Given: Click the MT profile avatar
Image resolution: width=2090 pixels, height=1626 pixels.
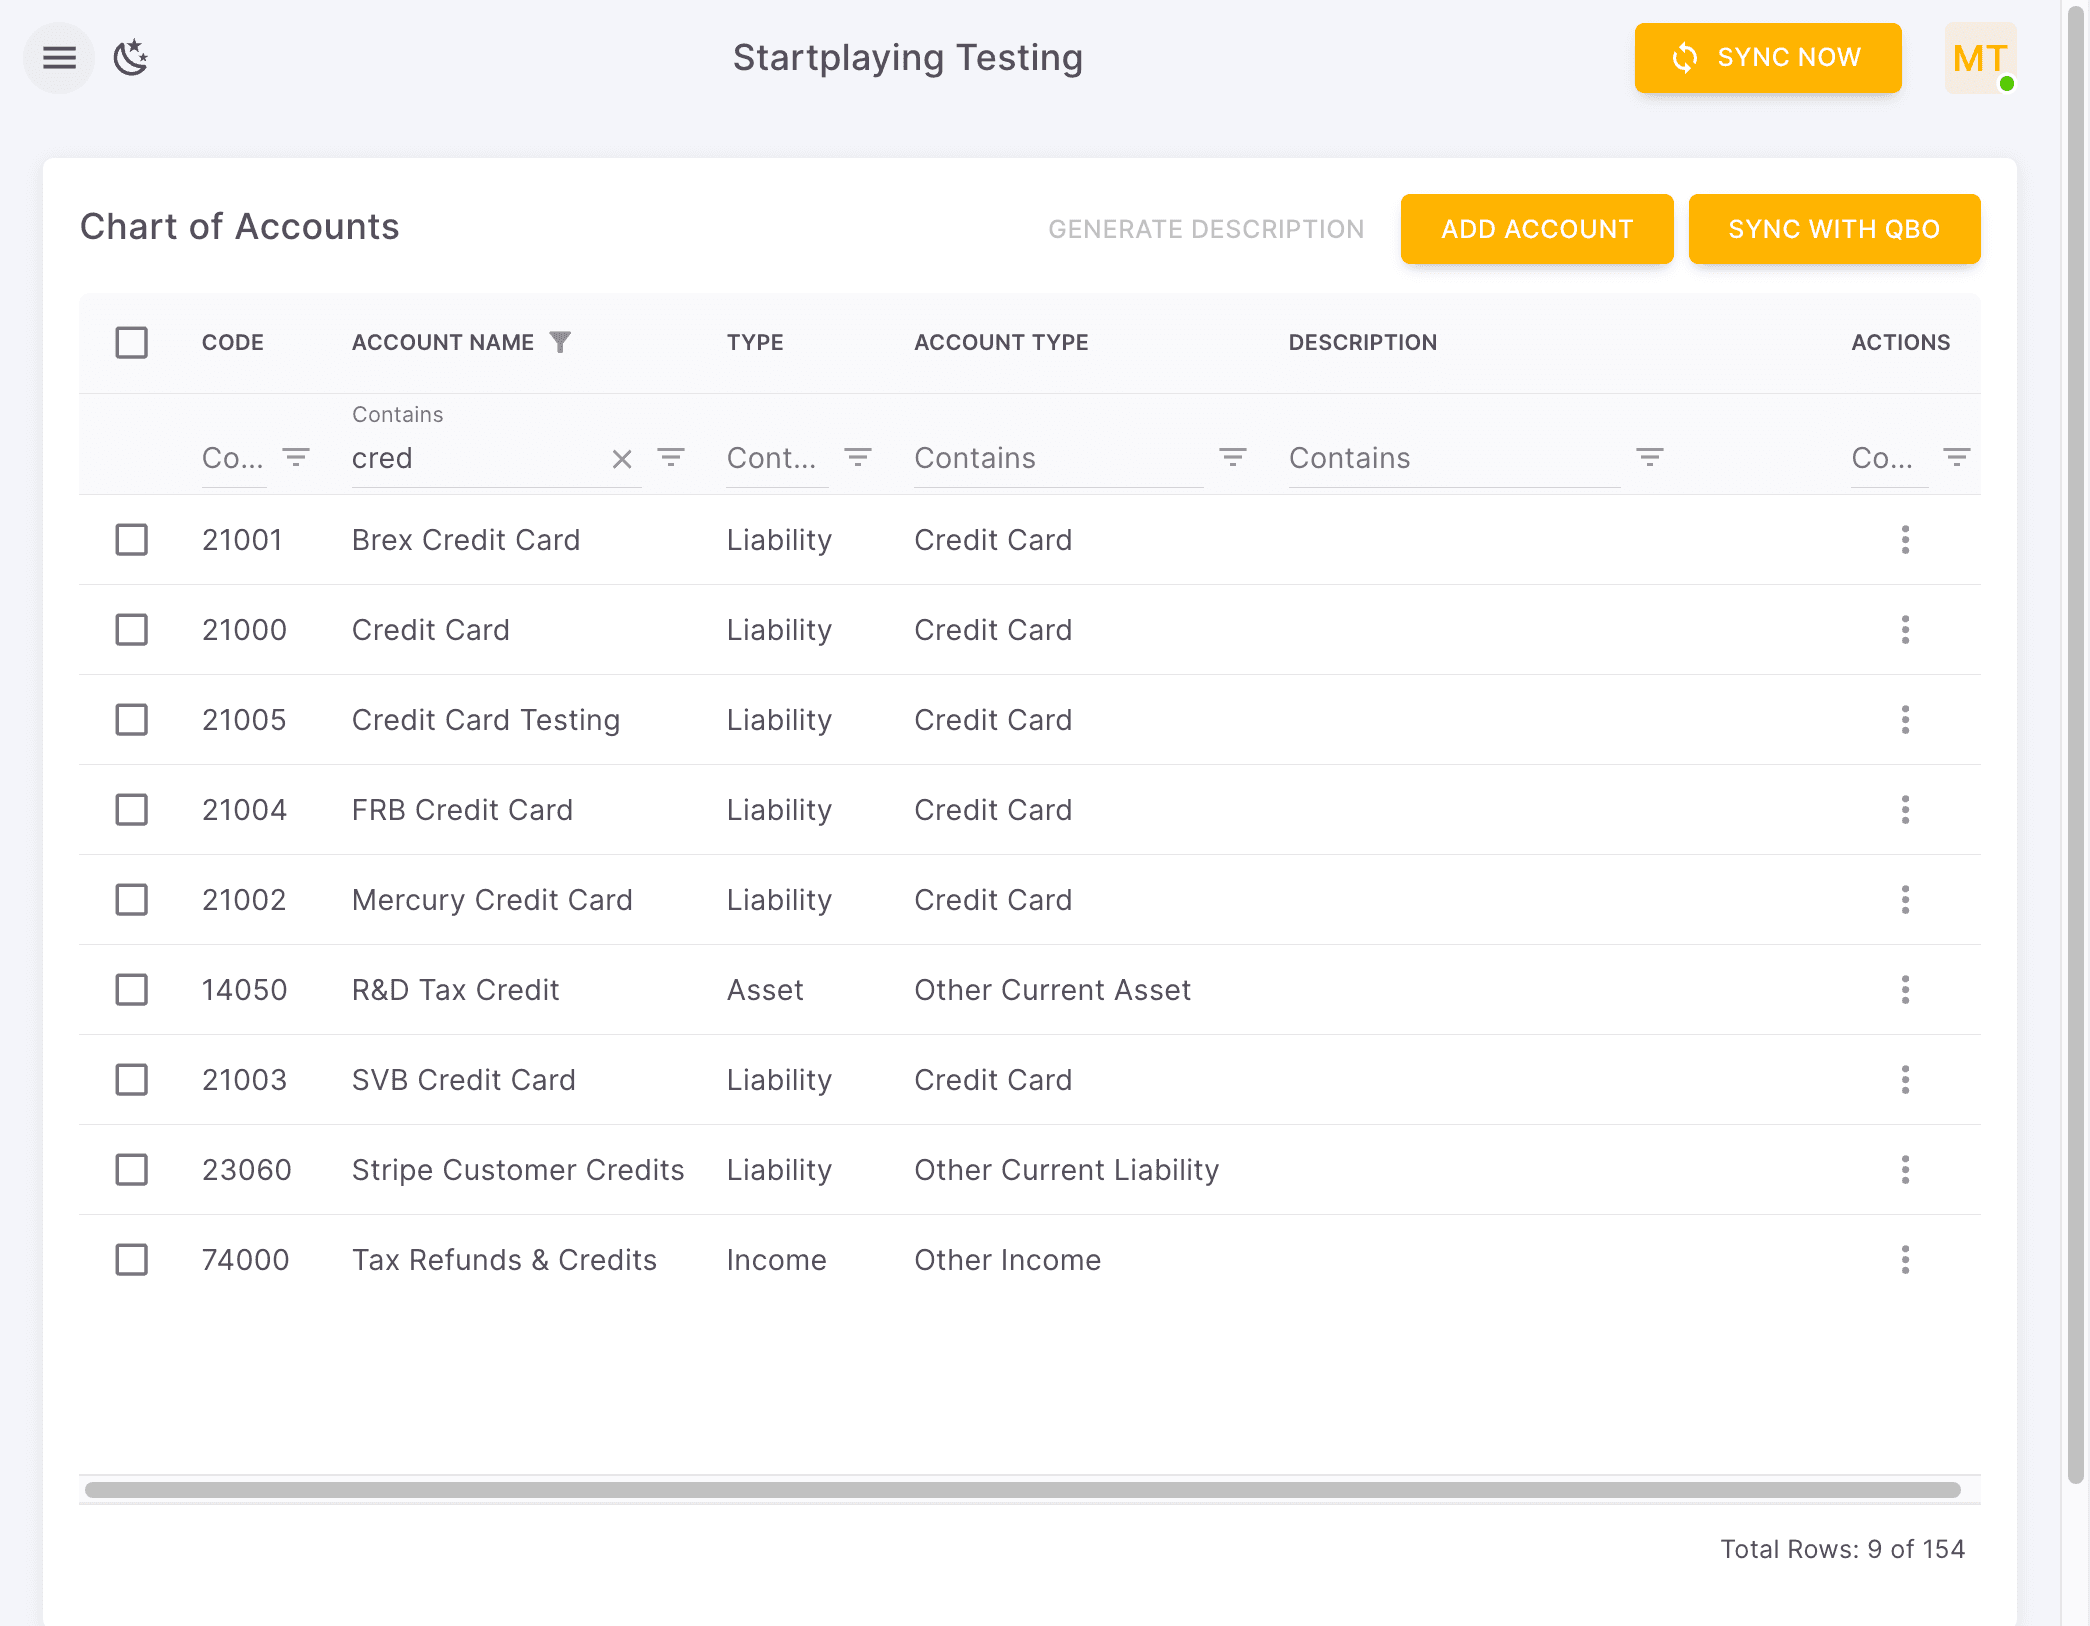Looking at the screenshot, I should (x=1978, y=58).
